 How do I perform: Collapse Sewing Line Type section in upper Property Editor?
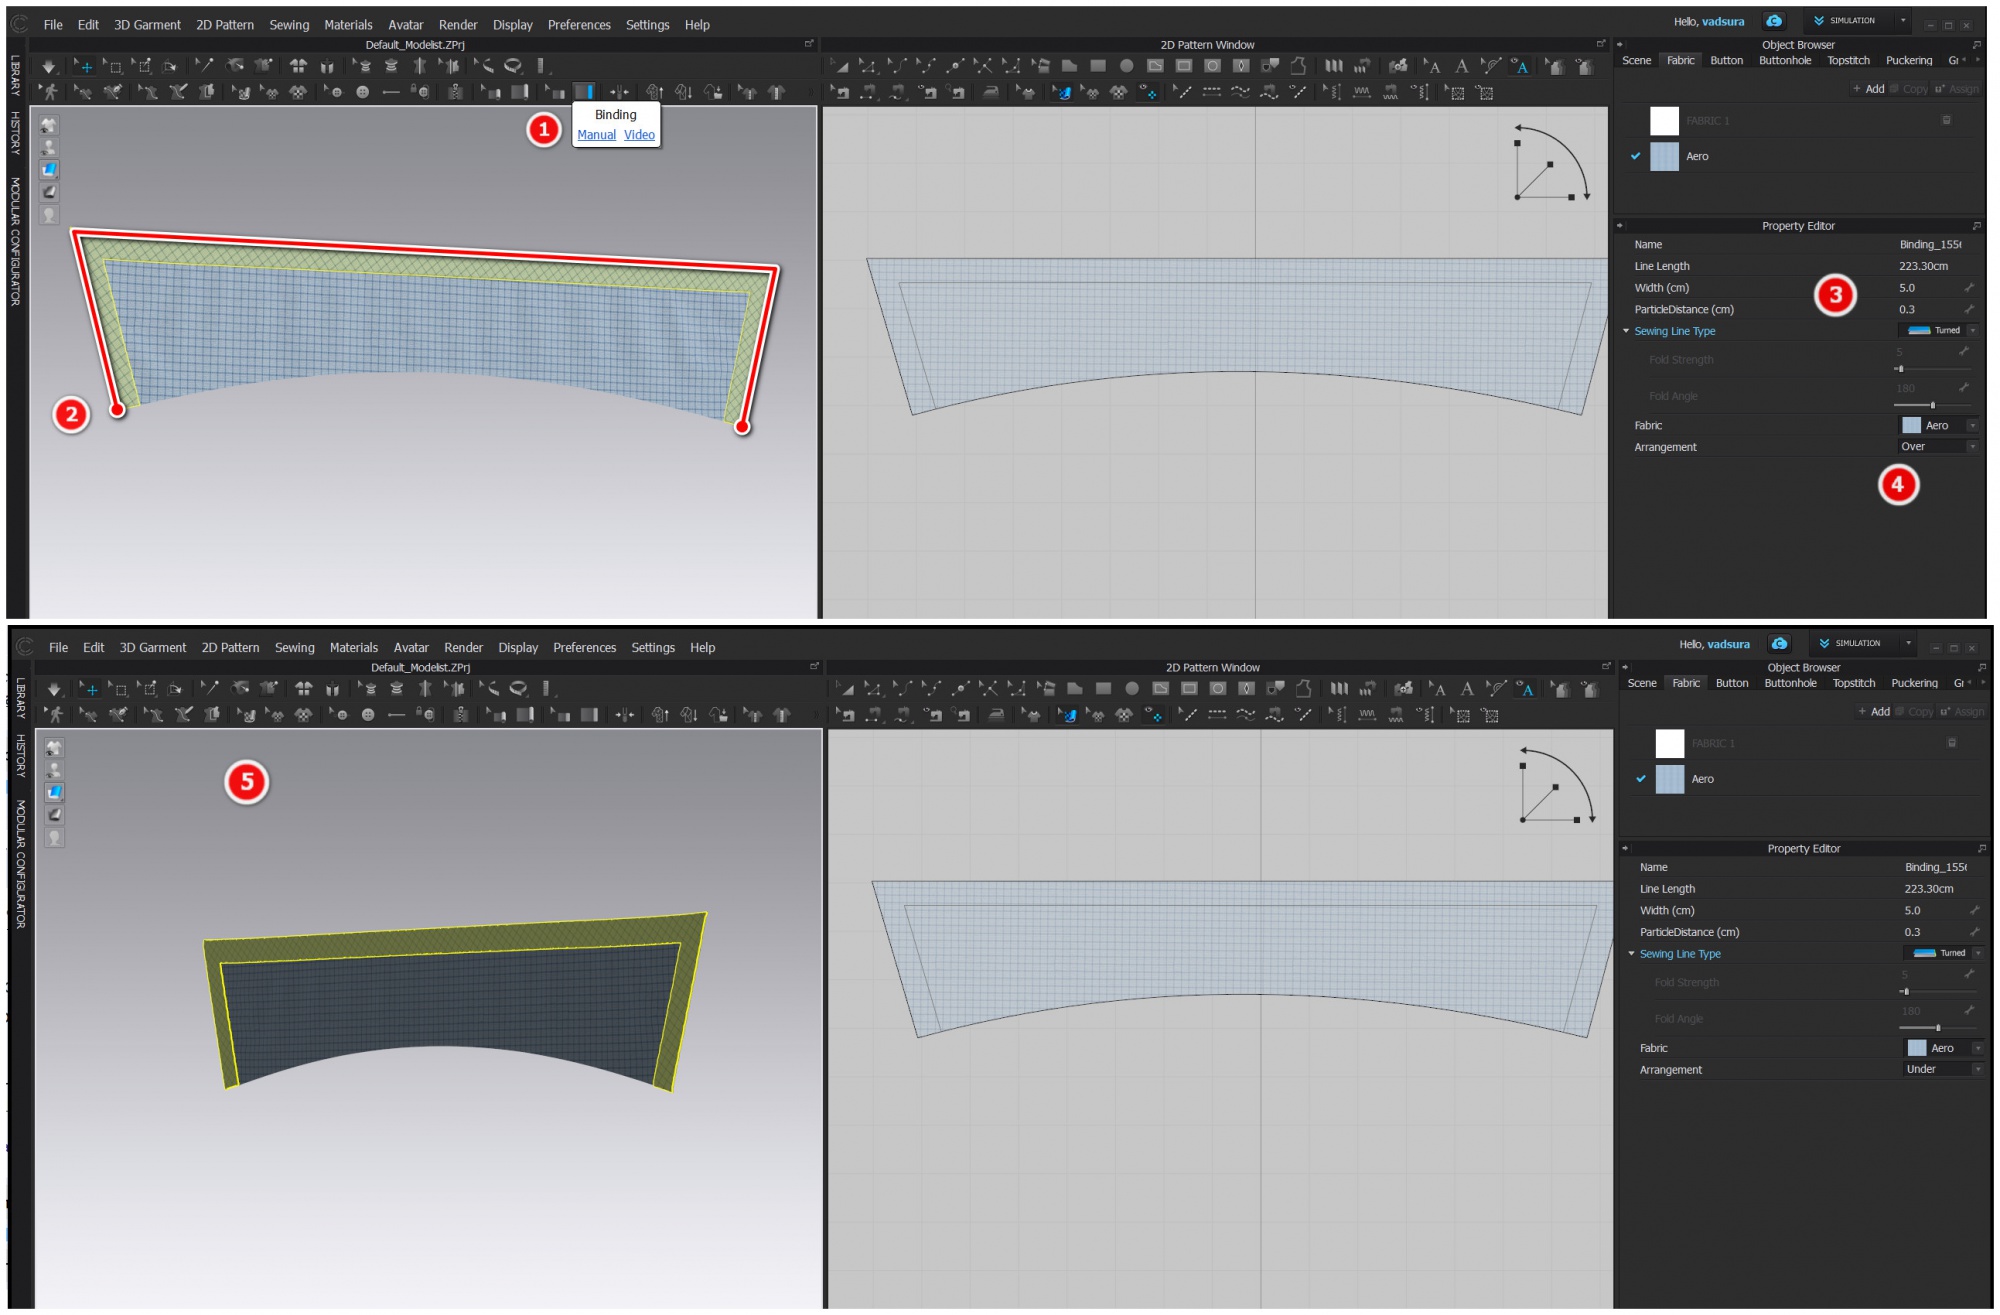coord(1626,331)
